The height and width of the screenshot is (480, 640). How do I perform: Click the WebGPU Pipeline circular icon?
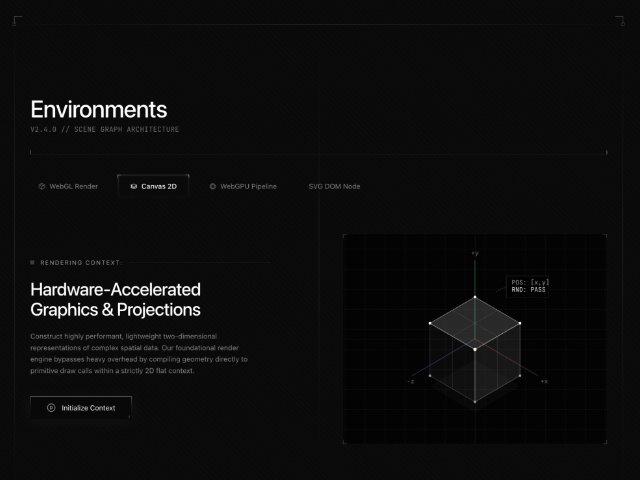point(212,186)
